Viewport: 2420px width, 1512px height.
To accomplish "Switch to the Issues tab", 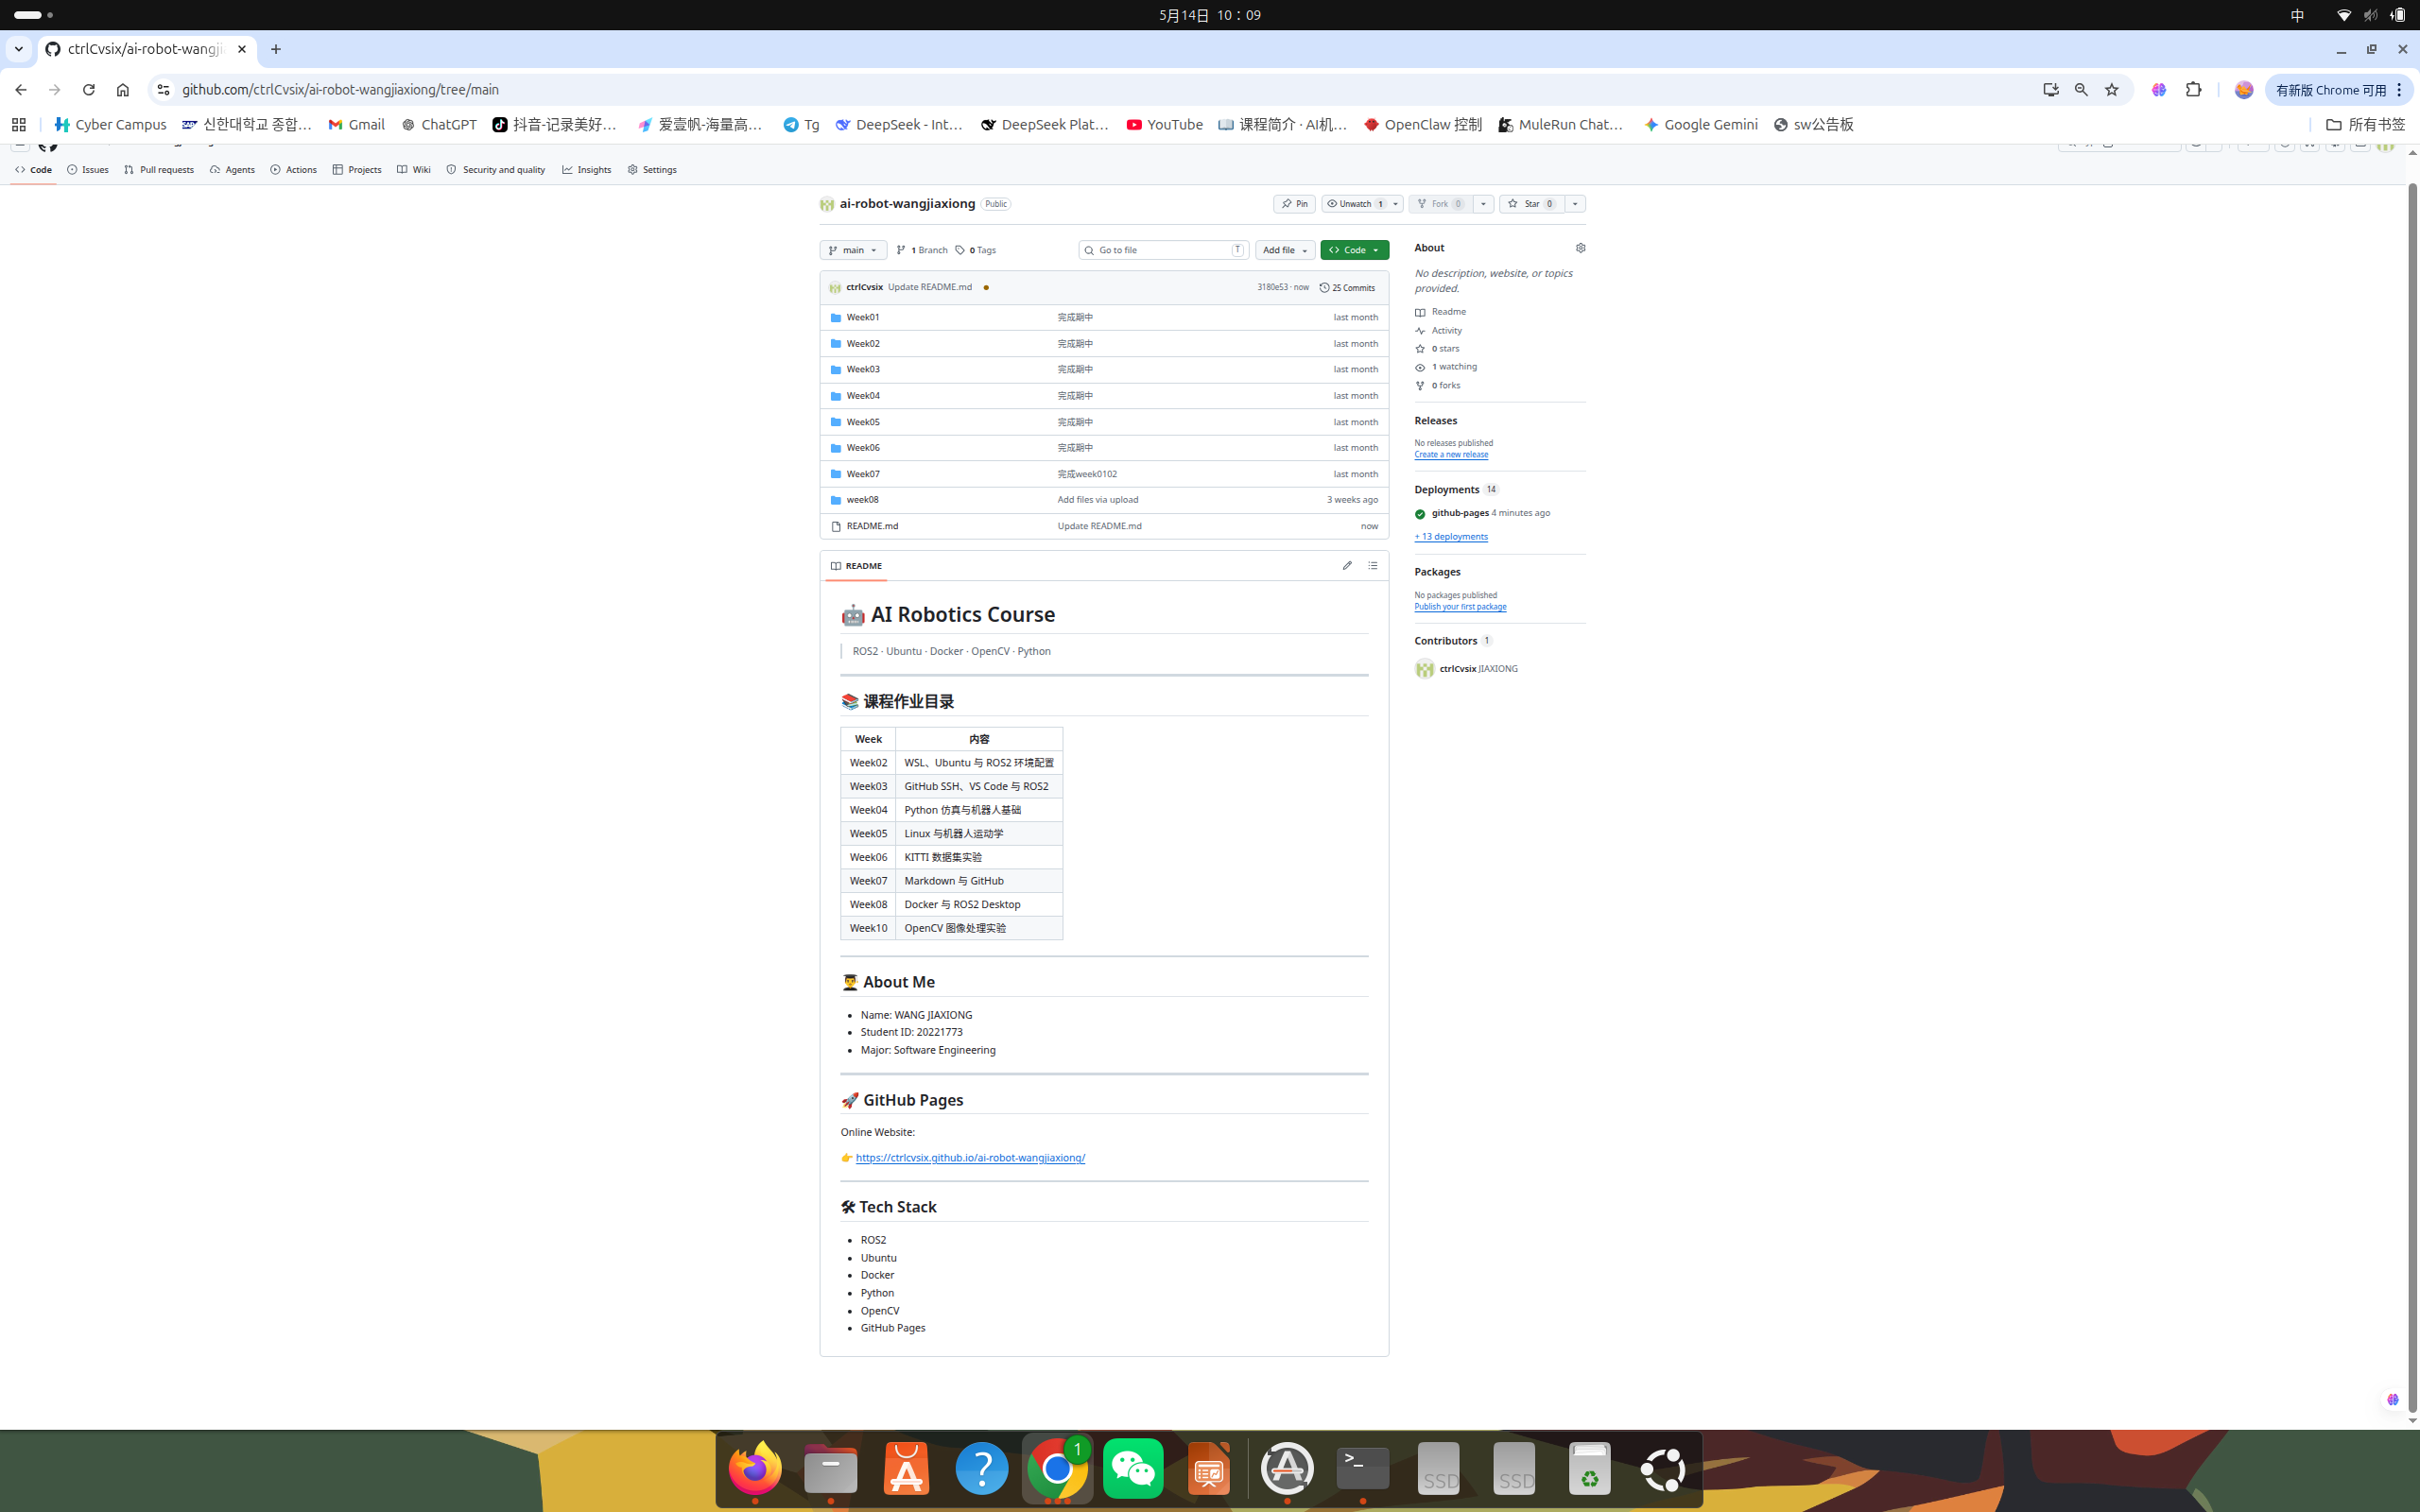I will (88, 170).
